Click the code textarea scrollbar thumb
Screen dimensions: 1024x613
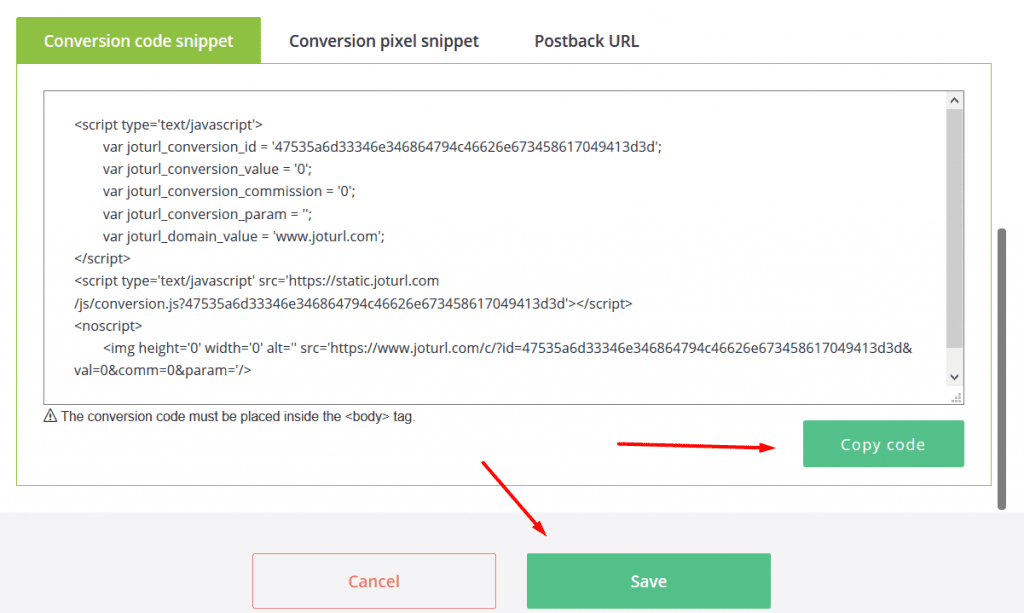pyautogui.click(x=954, y=228)
